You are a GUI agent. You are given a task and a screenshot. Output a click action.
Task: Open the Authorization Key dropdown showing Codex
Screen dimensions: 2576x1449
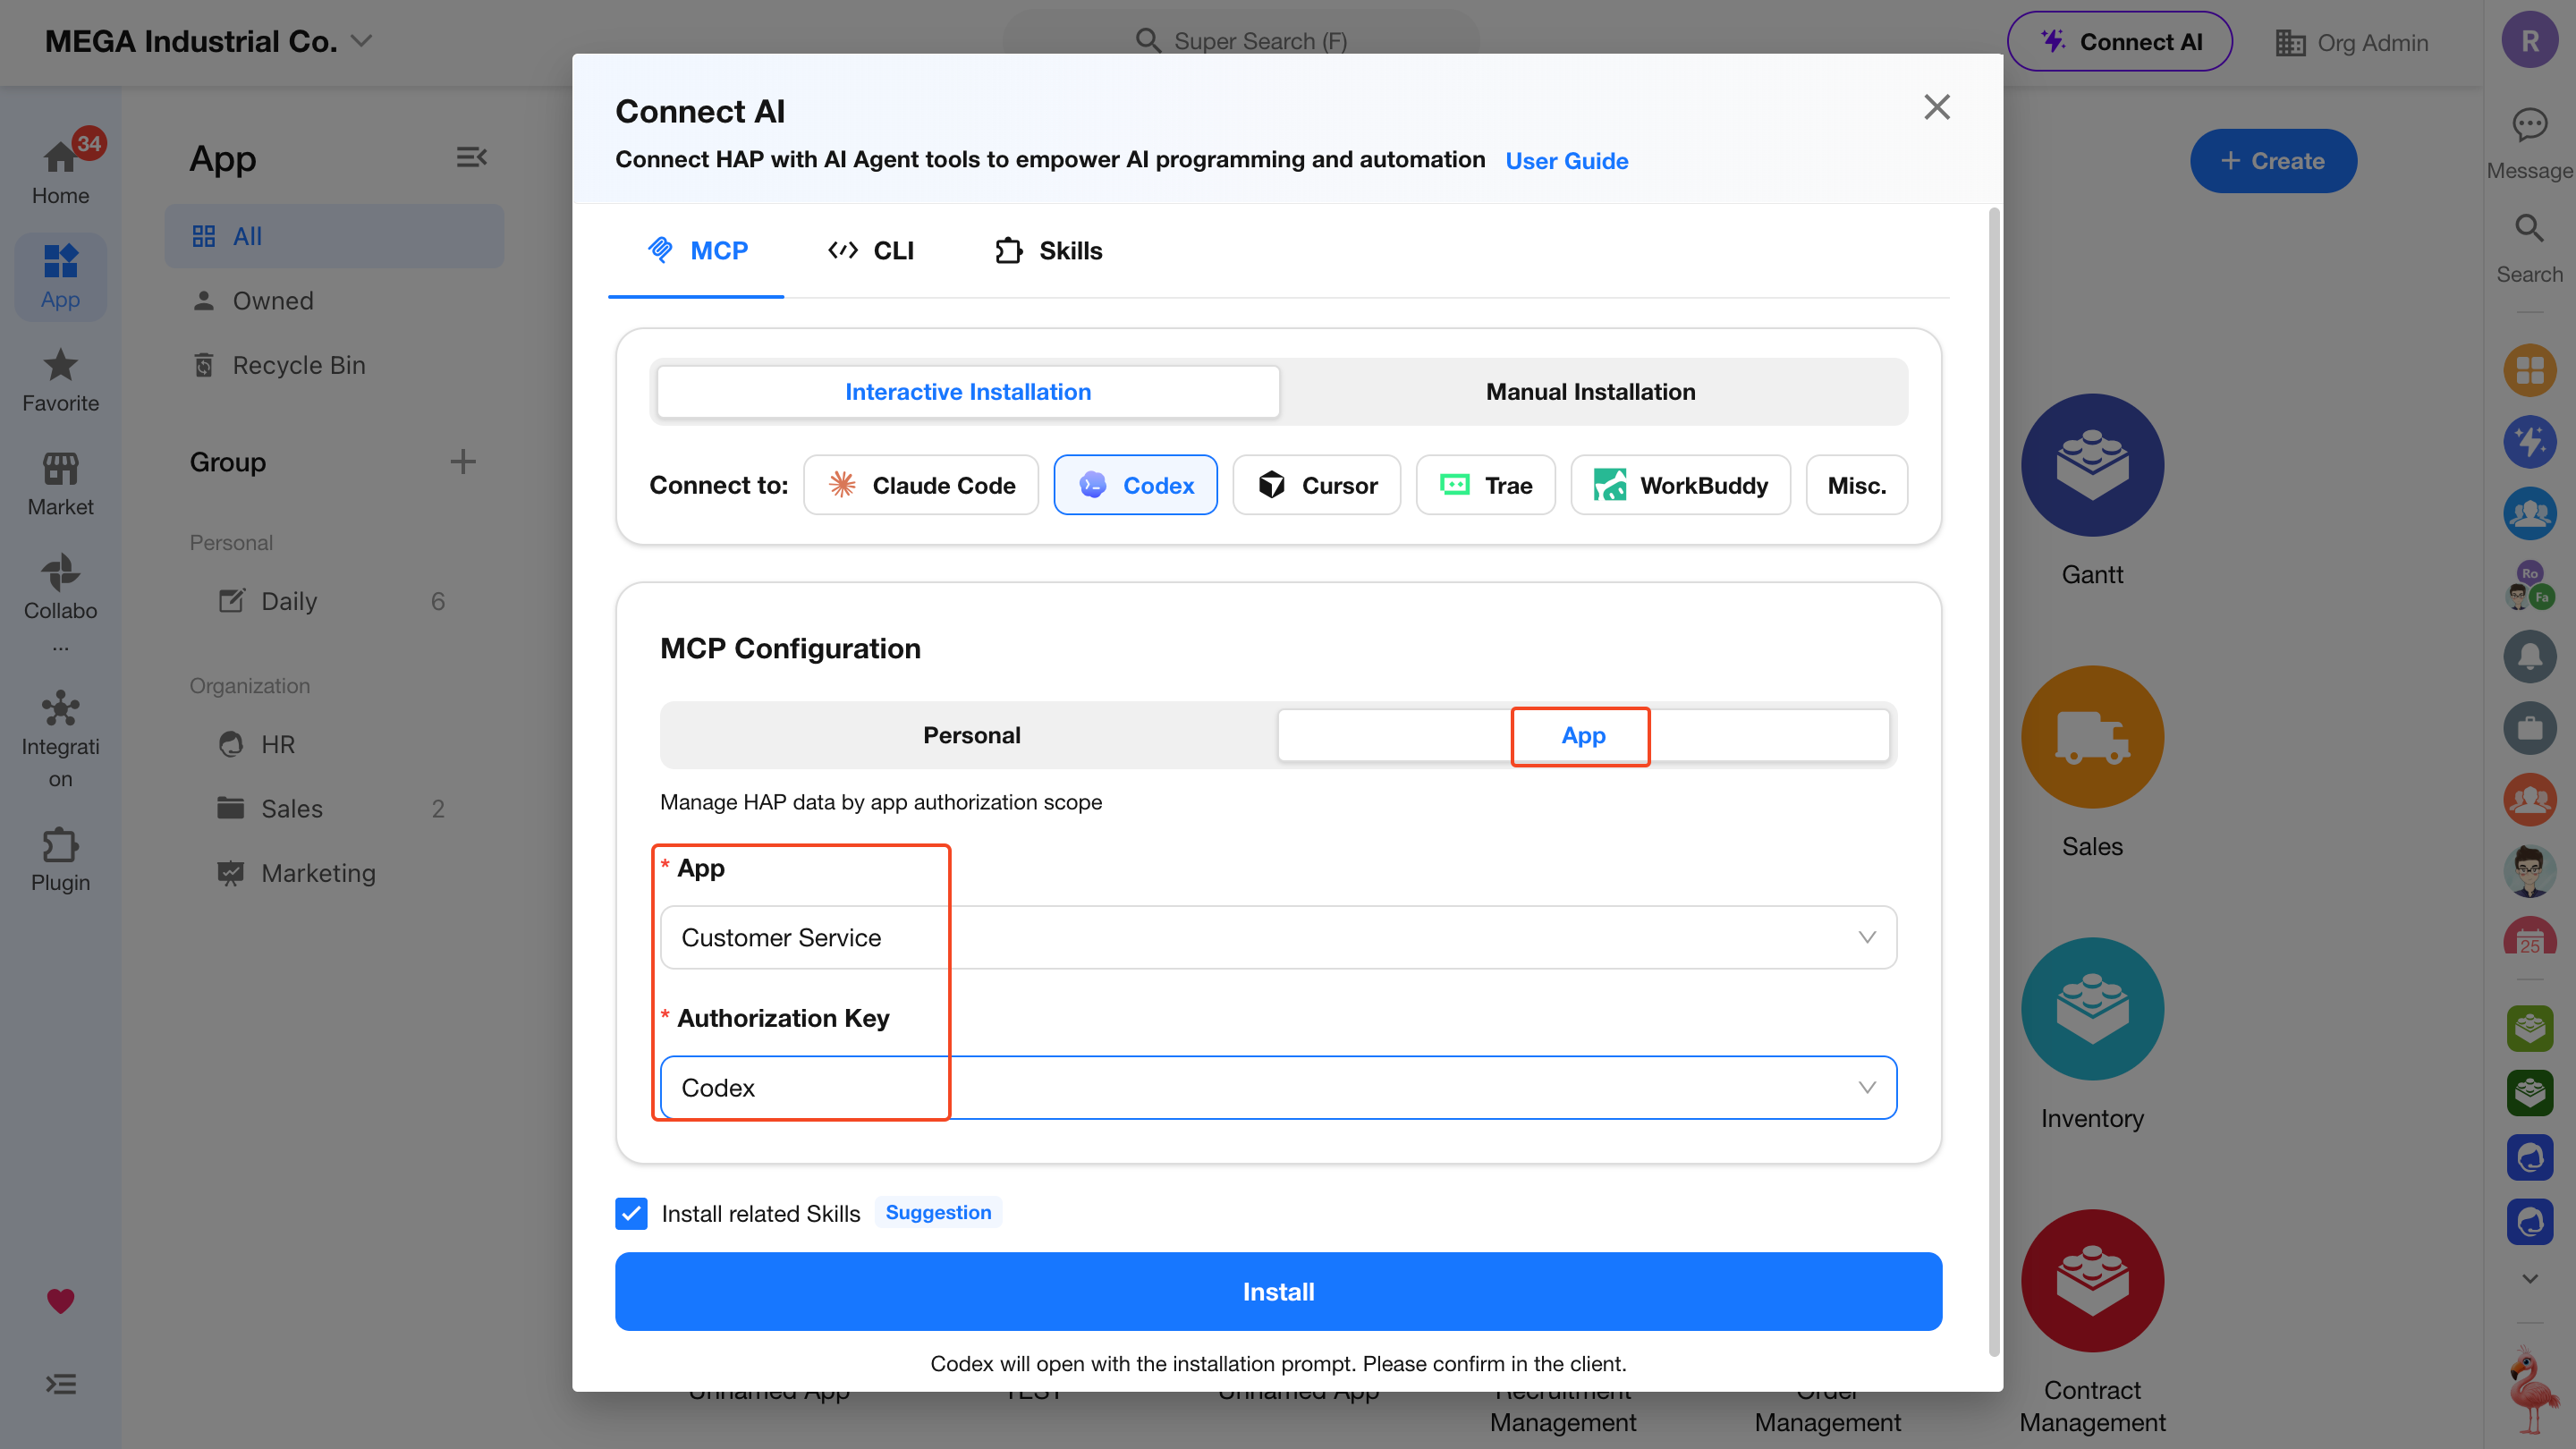pos(1277,1087)
